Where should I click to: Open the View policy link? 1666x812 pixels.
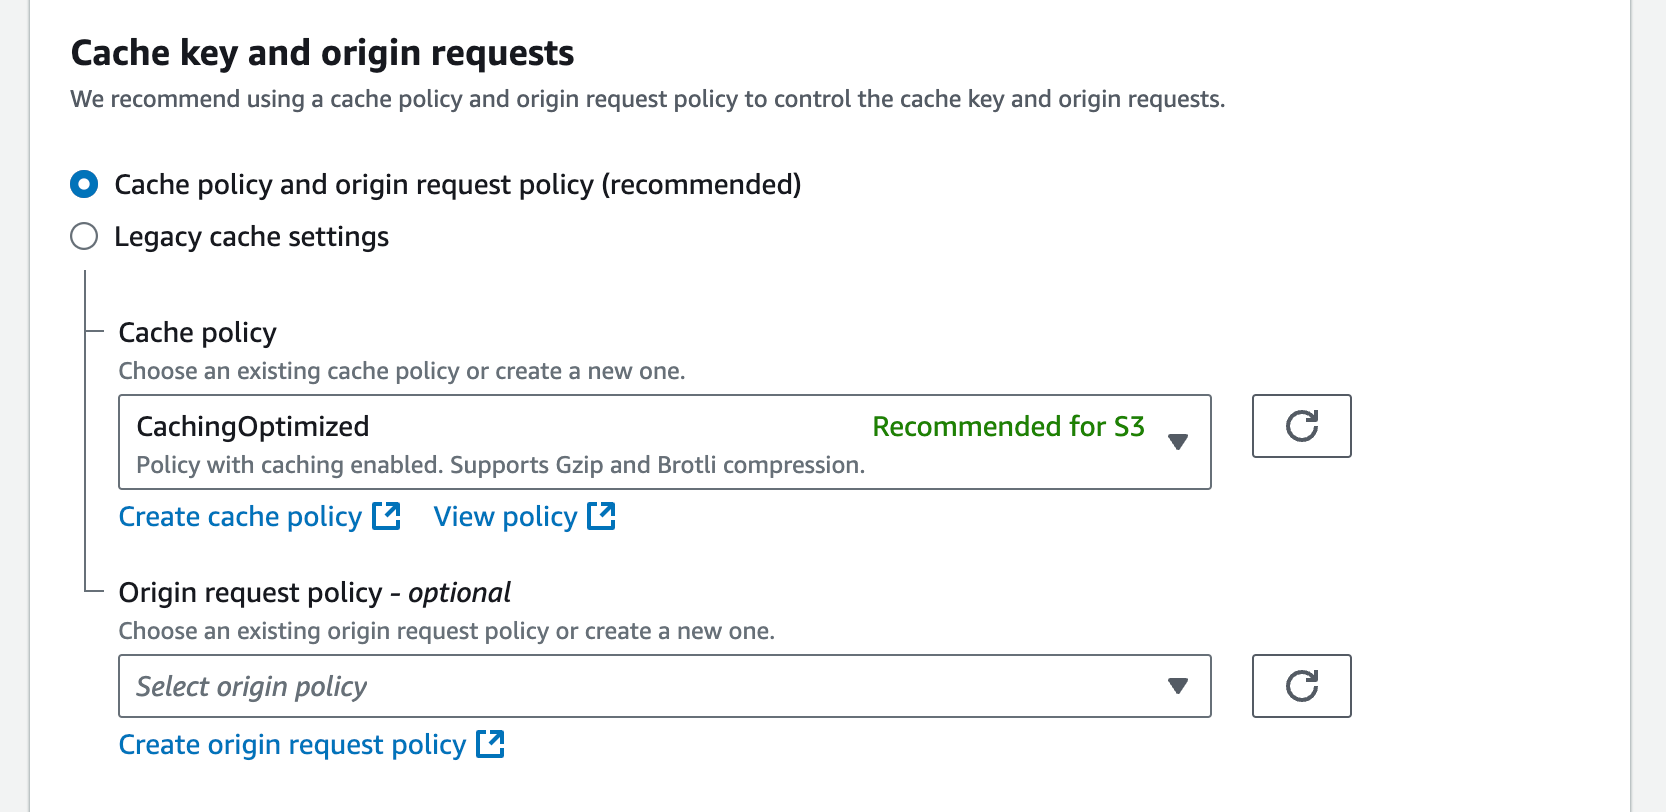505,517
